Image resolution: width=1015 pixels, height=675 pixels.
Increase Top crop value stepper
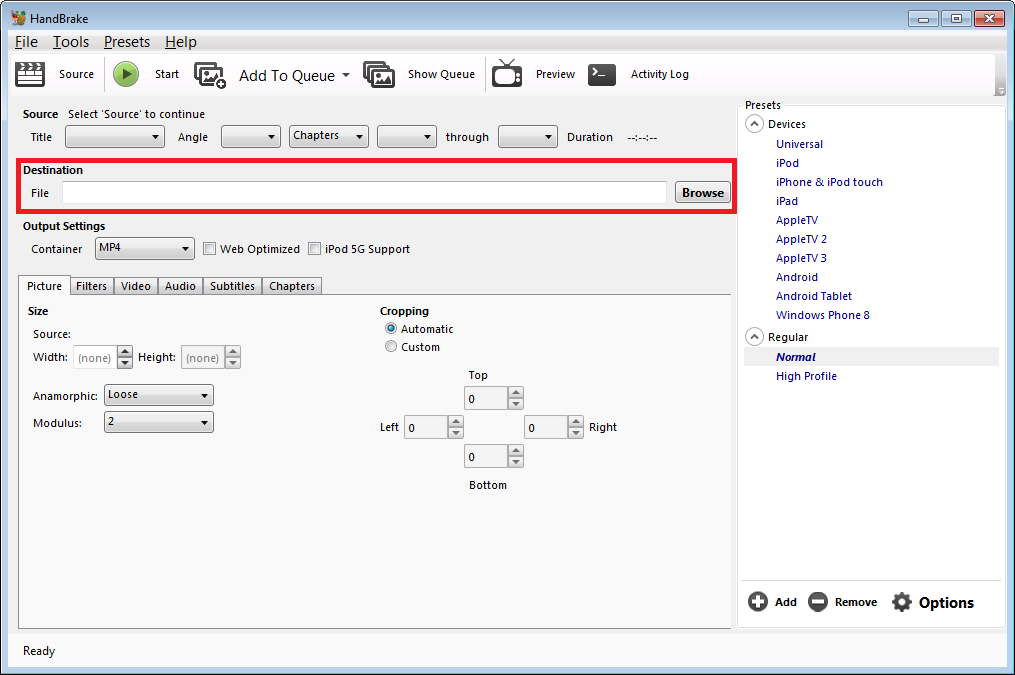point(515,392)
